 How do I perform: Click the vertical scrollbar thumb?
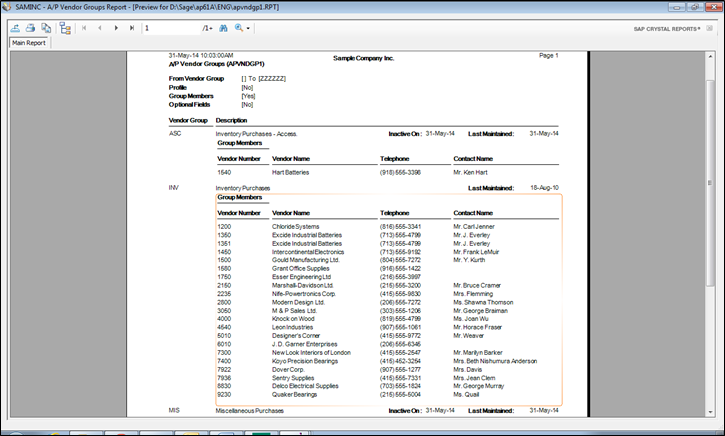[x=710, y=183]
